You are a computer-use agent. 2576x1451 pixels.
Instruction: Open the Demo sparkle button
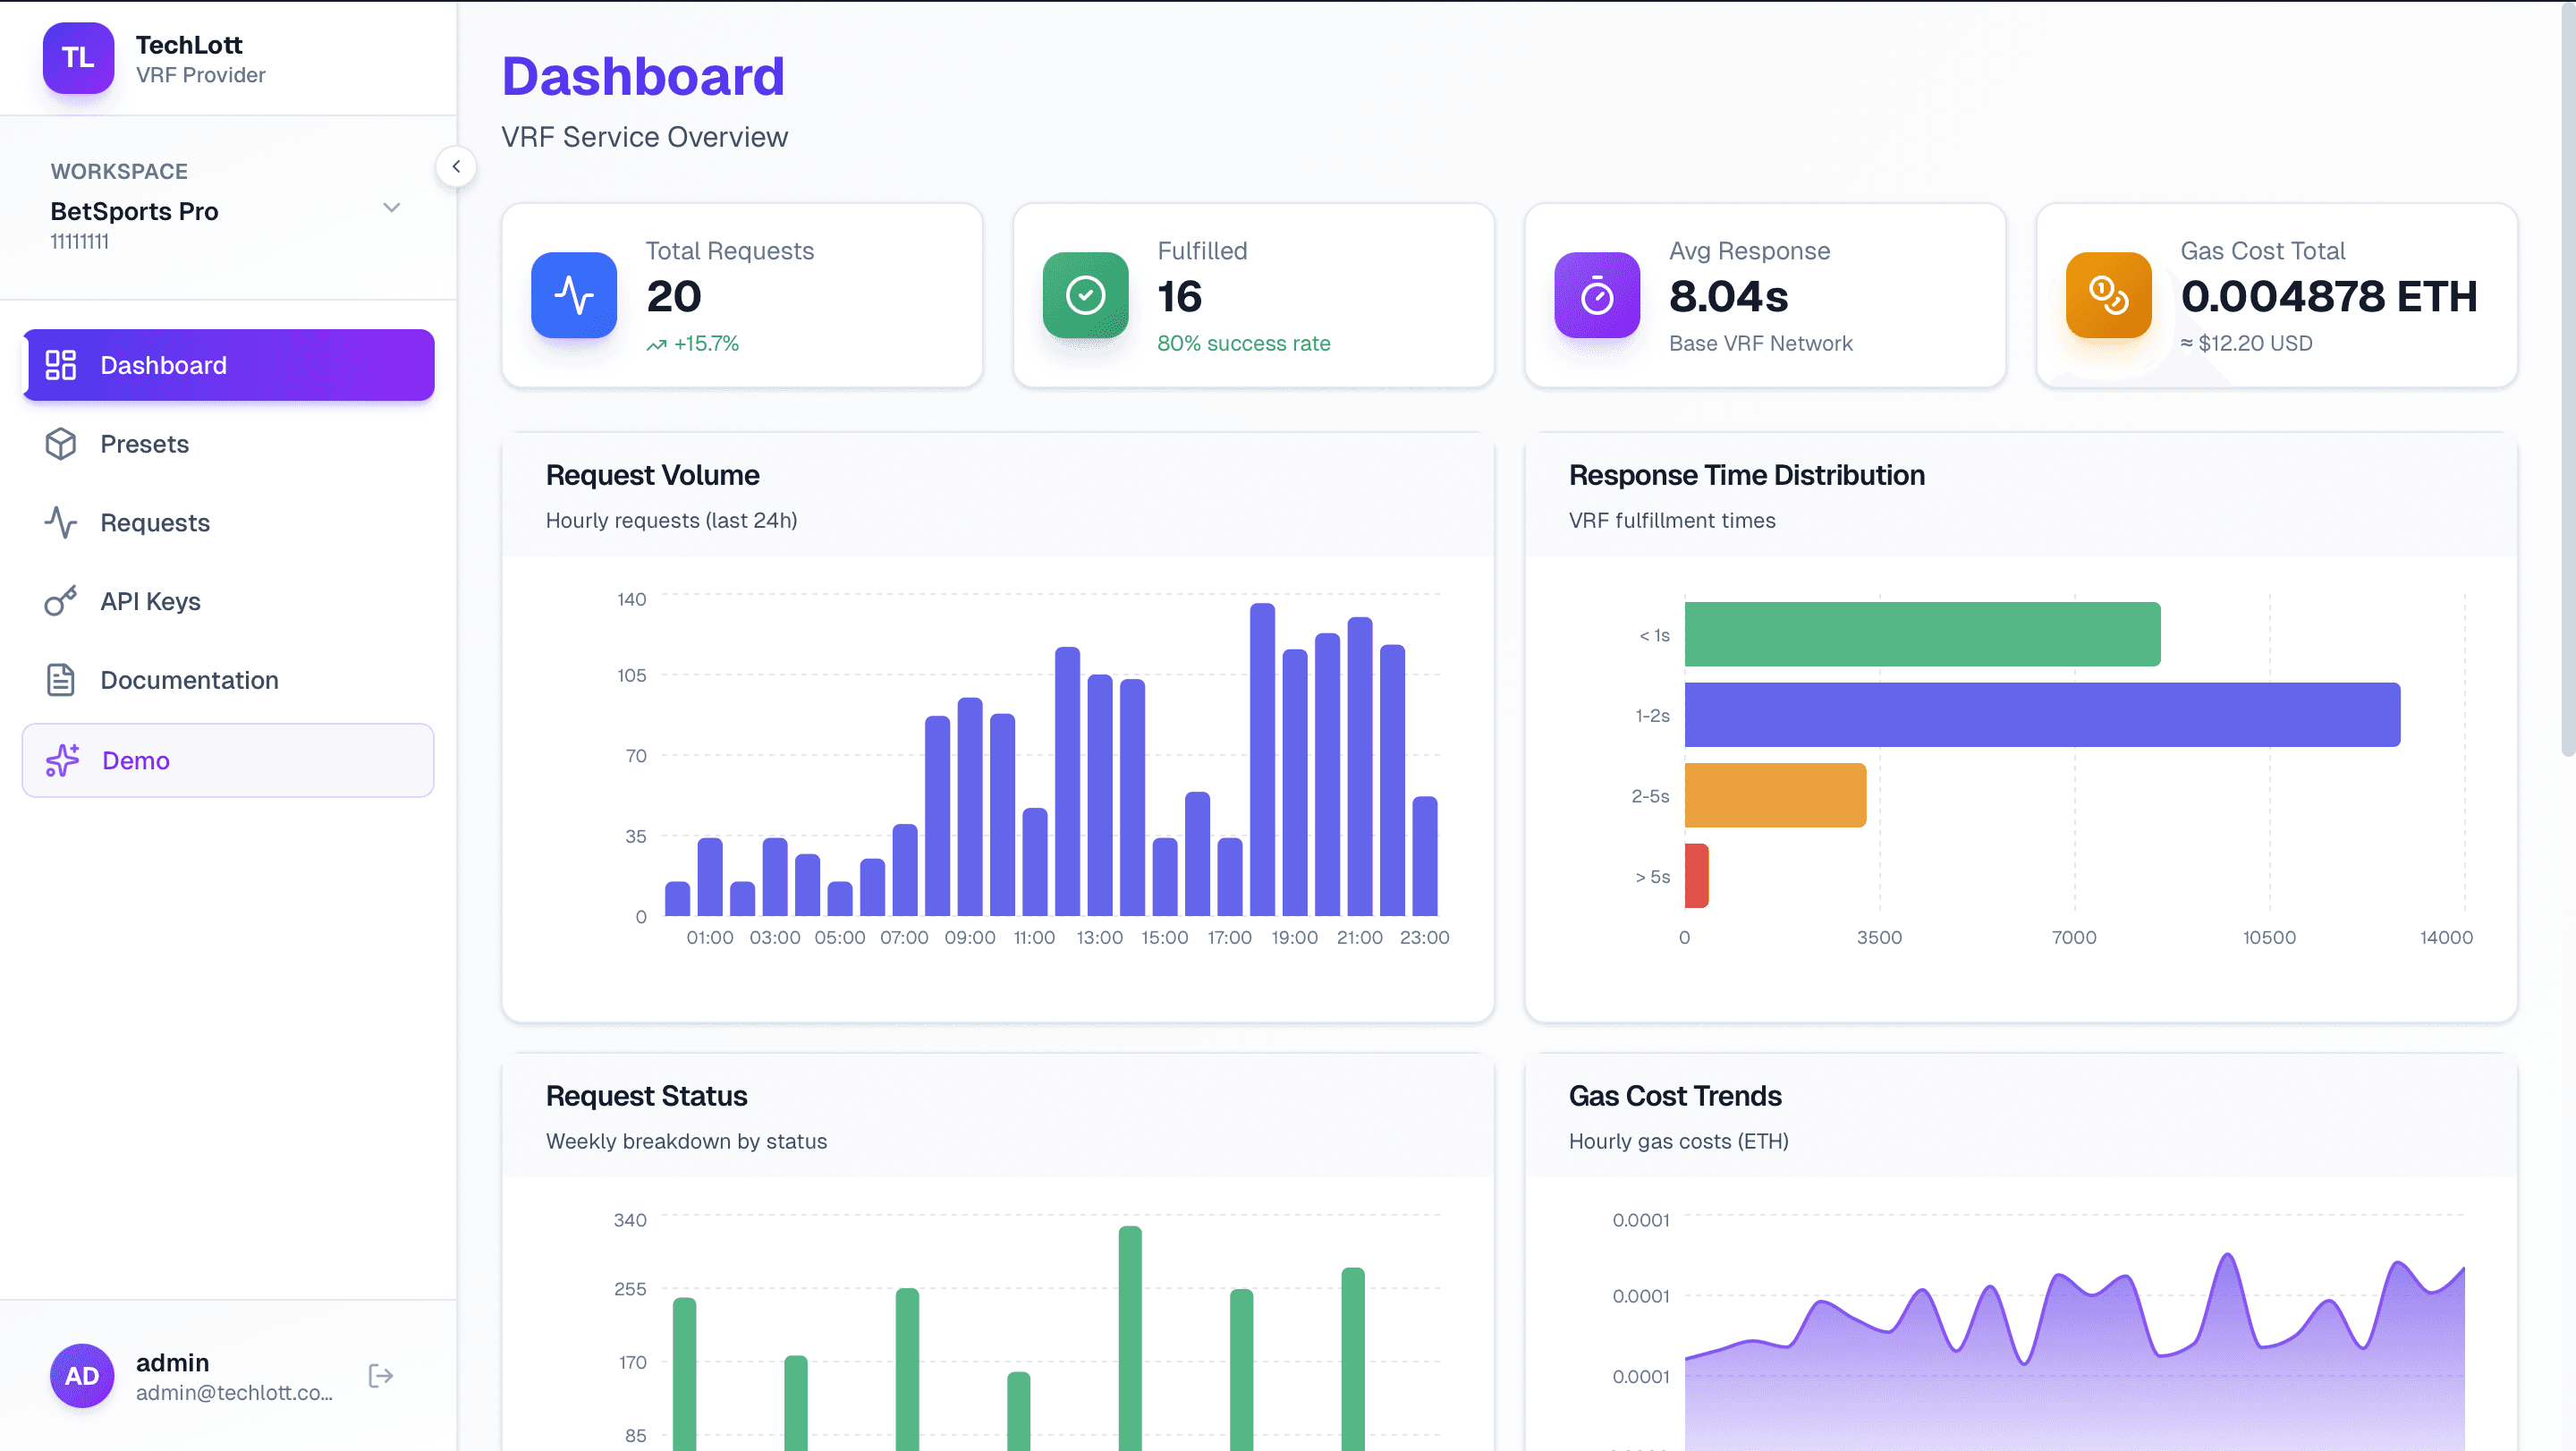tap(228, 760)
